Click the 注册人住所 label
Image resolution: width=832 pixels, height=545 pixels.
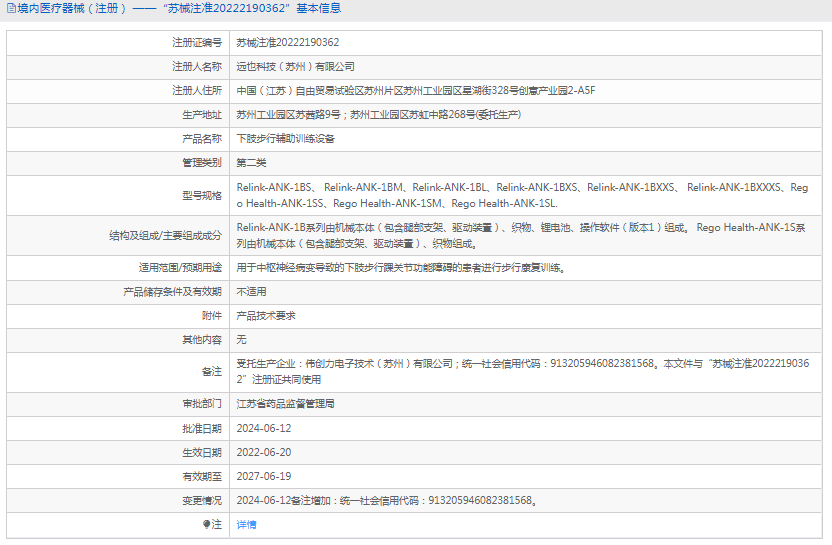197,90
